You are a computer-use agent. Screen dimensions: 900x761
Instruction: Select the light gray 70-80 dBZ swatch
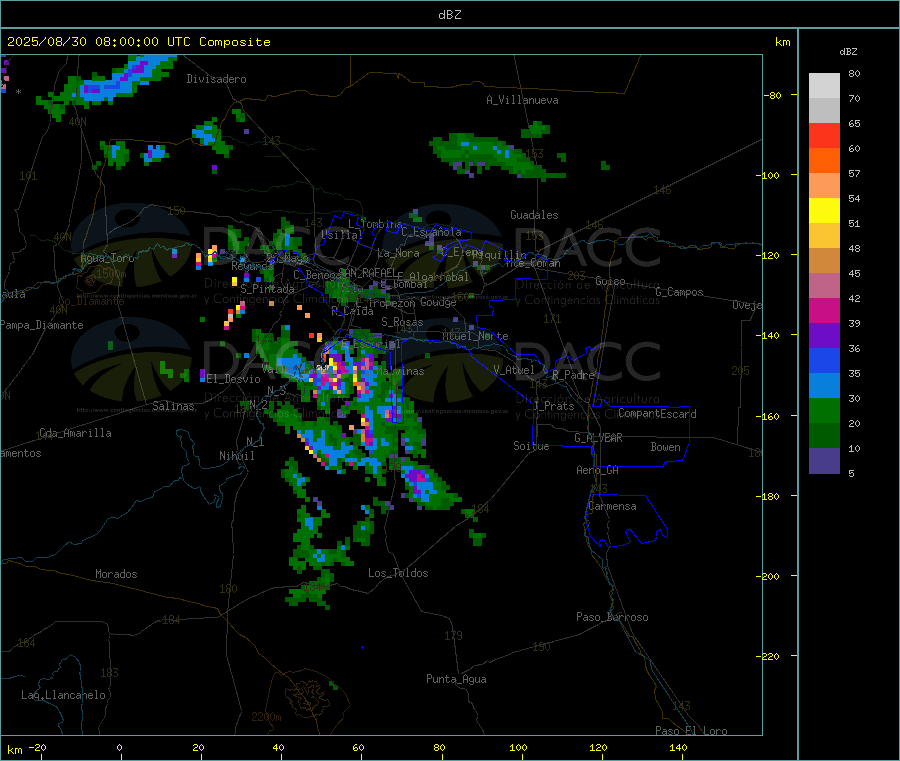824,86
